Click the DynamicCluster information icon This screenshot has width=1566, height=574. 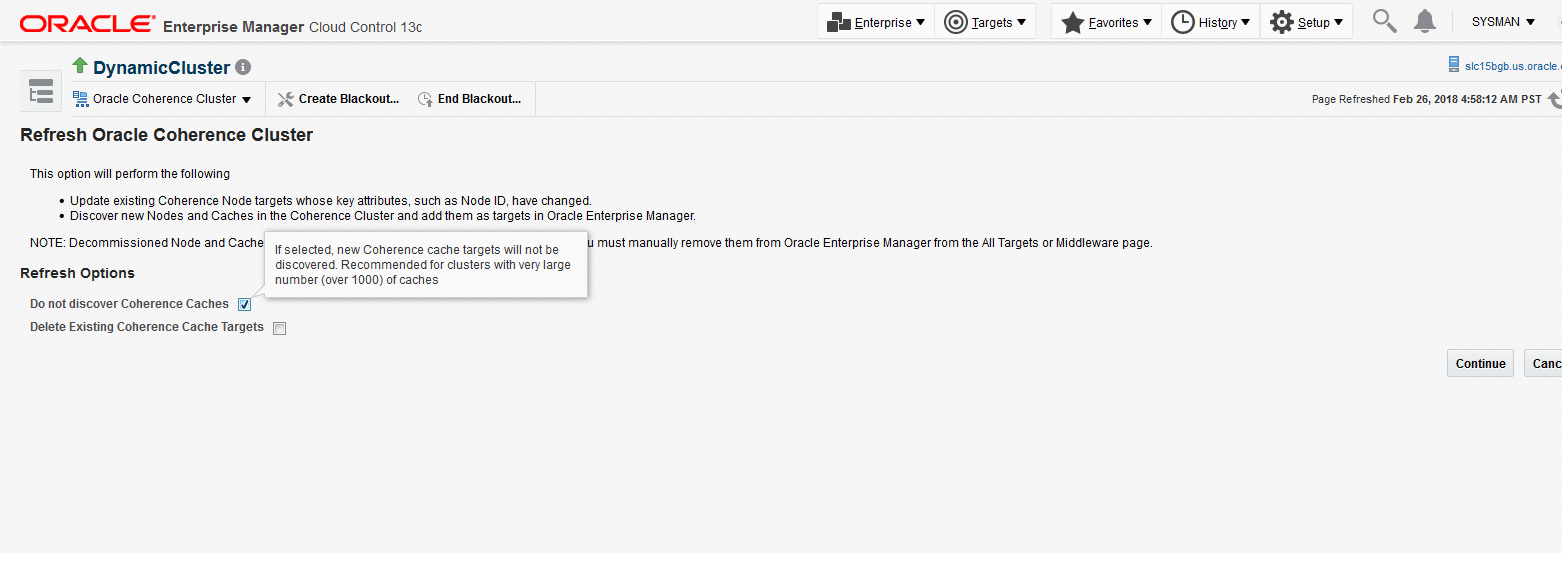[243, 68]
